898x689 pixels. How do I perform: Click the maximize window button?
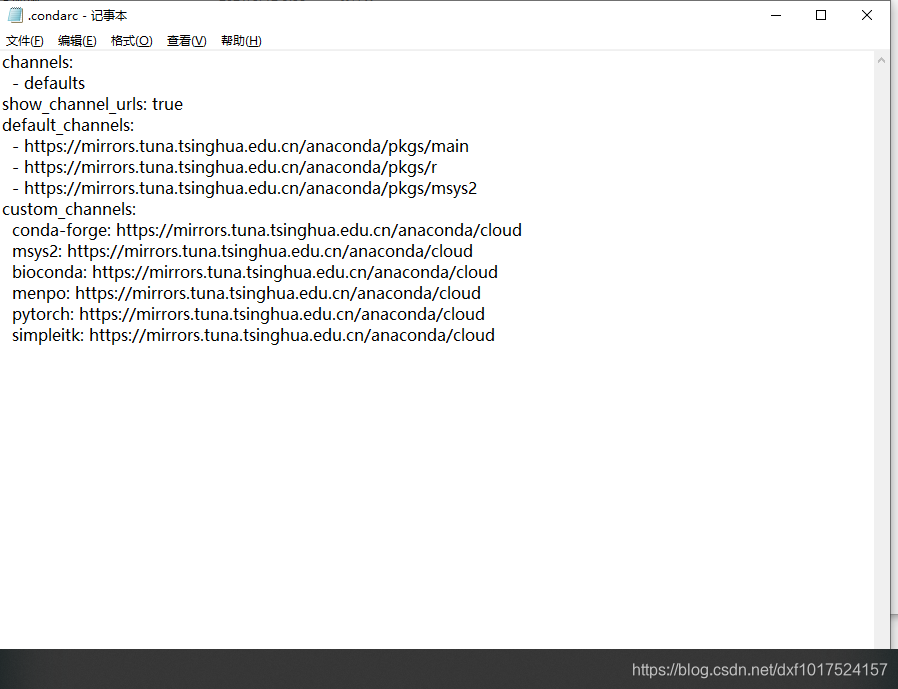point(820,15)
